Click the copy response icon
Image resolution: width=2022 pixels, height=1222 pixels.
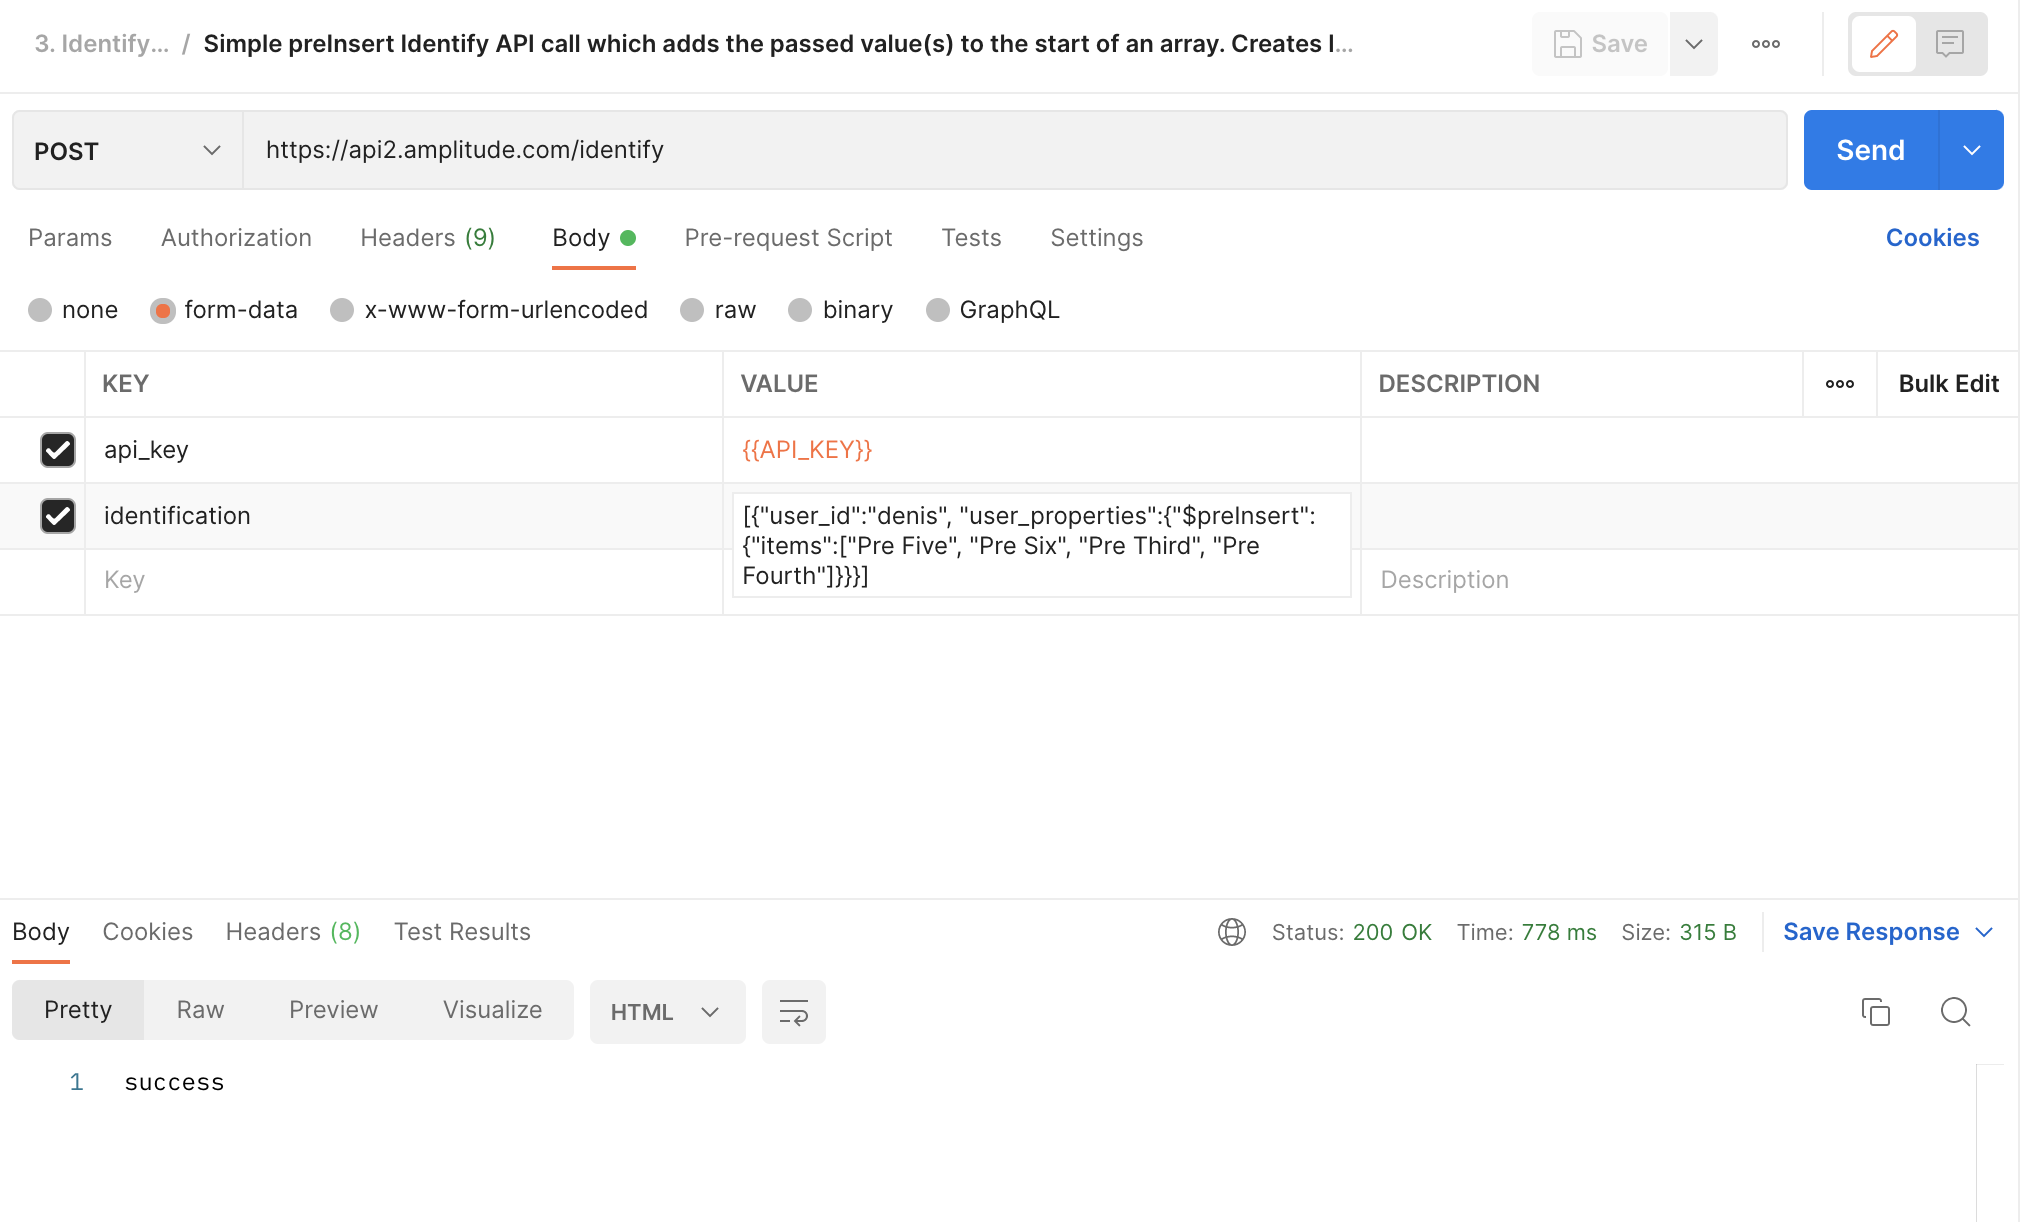point(1875,1012)
